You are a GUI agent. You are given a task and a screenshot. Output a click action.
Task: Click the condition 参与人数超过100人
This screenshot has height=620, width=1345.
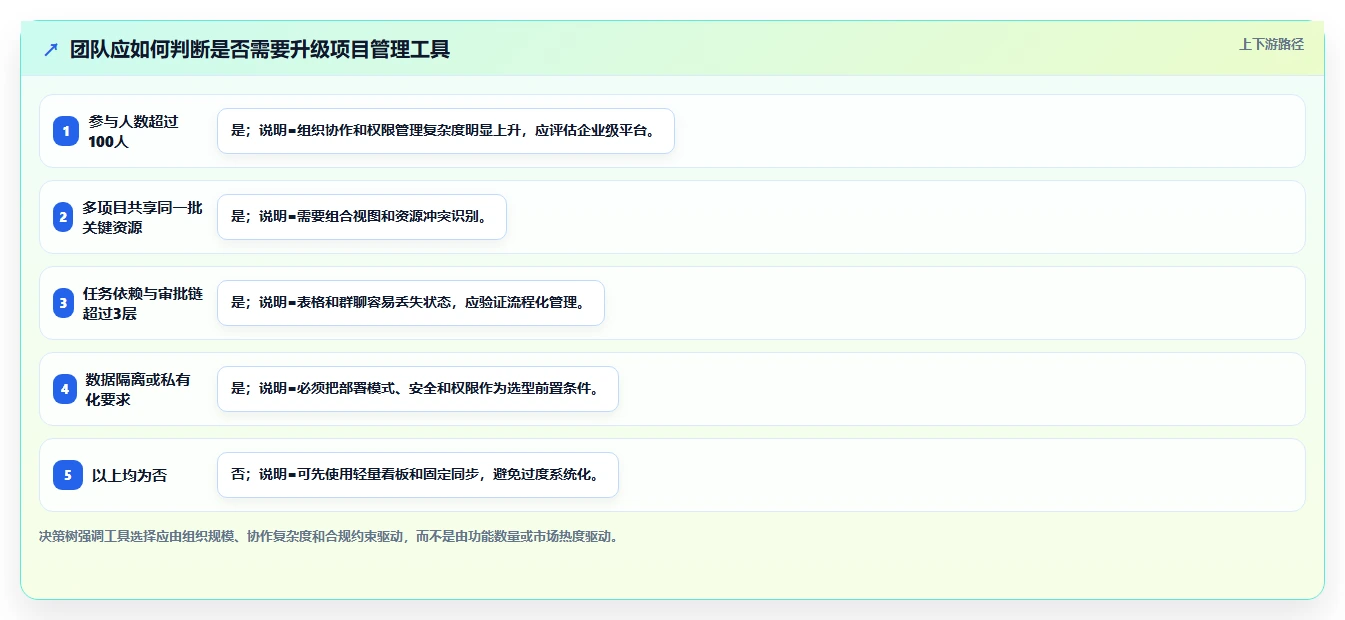point(134,131)
